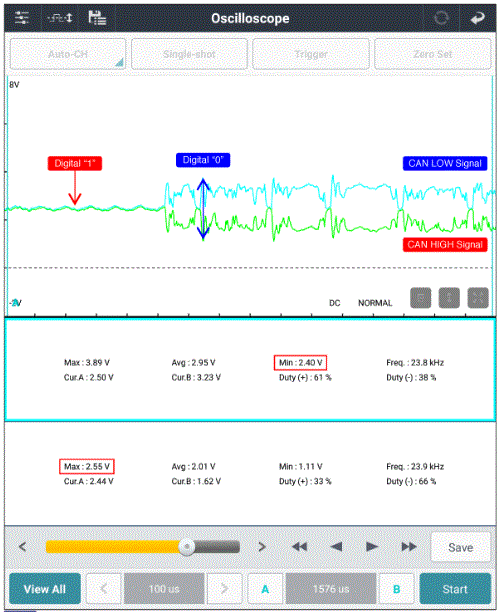499x612 pixels.
Task: Tap the Cur.A : 2.44 V reading
Action: [89, 481]
